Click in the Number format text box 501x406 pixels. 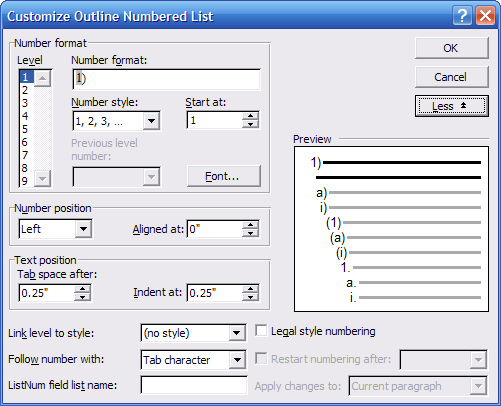pos(166,79)
